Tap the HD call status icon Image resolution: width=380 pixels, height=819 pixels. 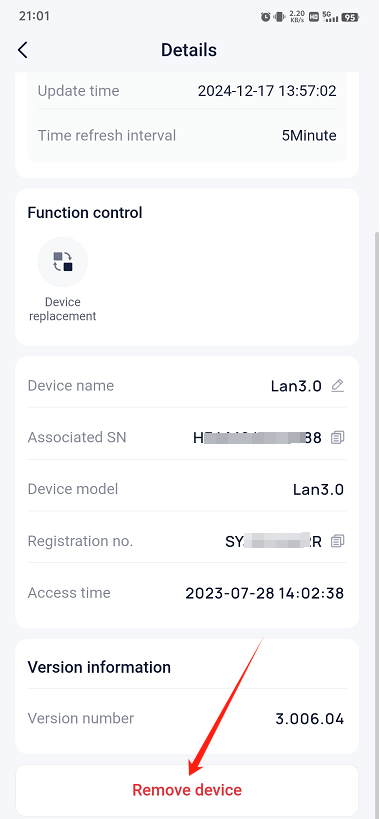[314, 17]
